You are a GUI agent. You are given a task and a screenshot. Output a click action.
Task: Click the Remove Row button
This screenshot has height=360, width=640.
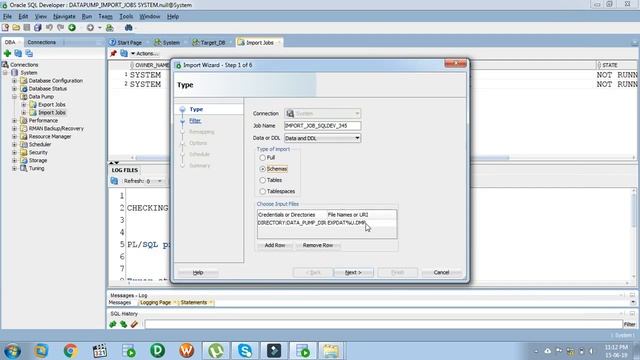[x=318, y=245]
